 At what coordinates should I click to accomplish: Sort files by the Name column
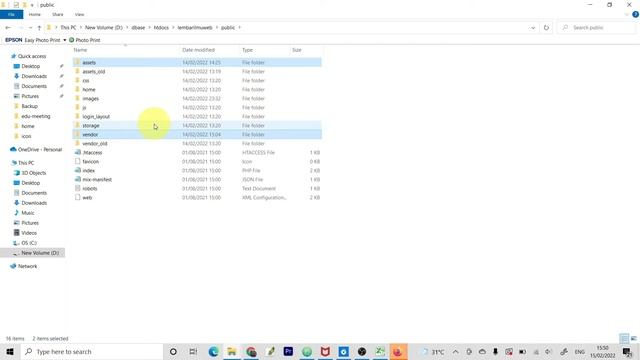80,50
